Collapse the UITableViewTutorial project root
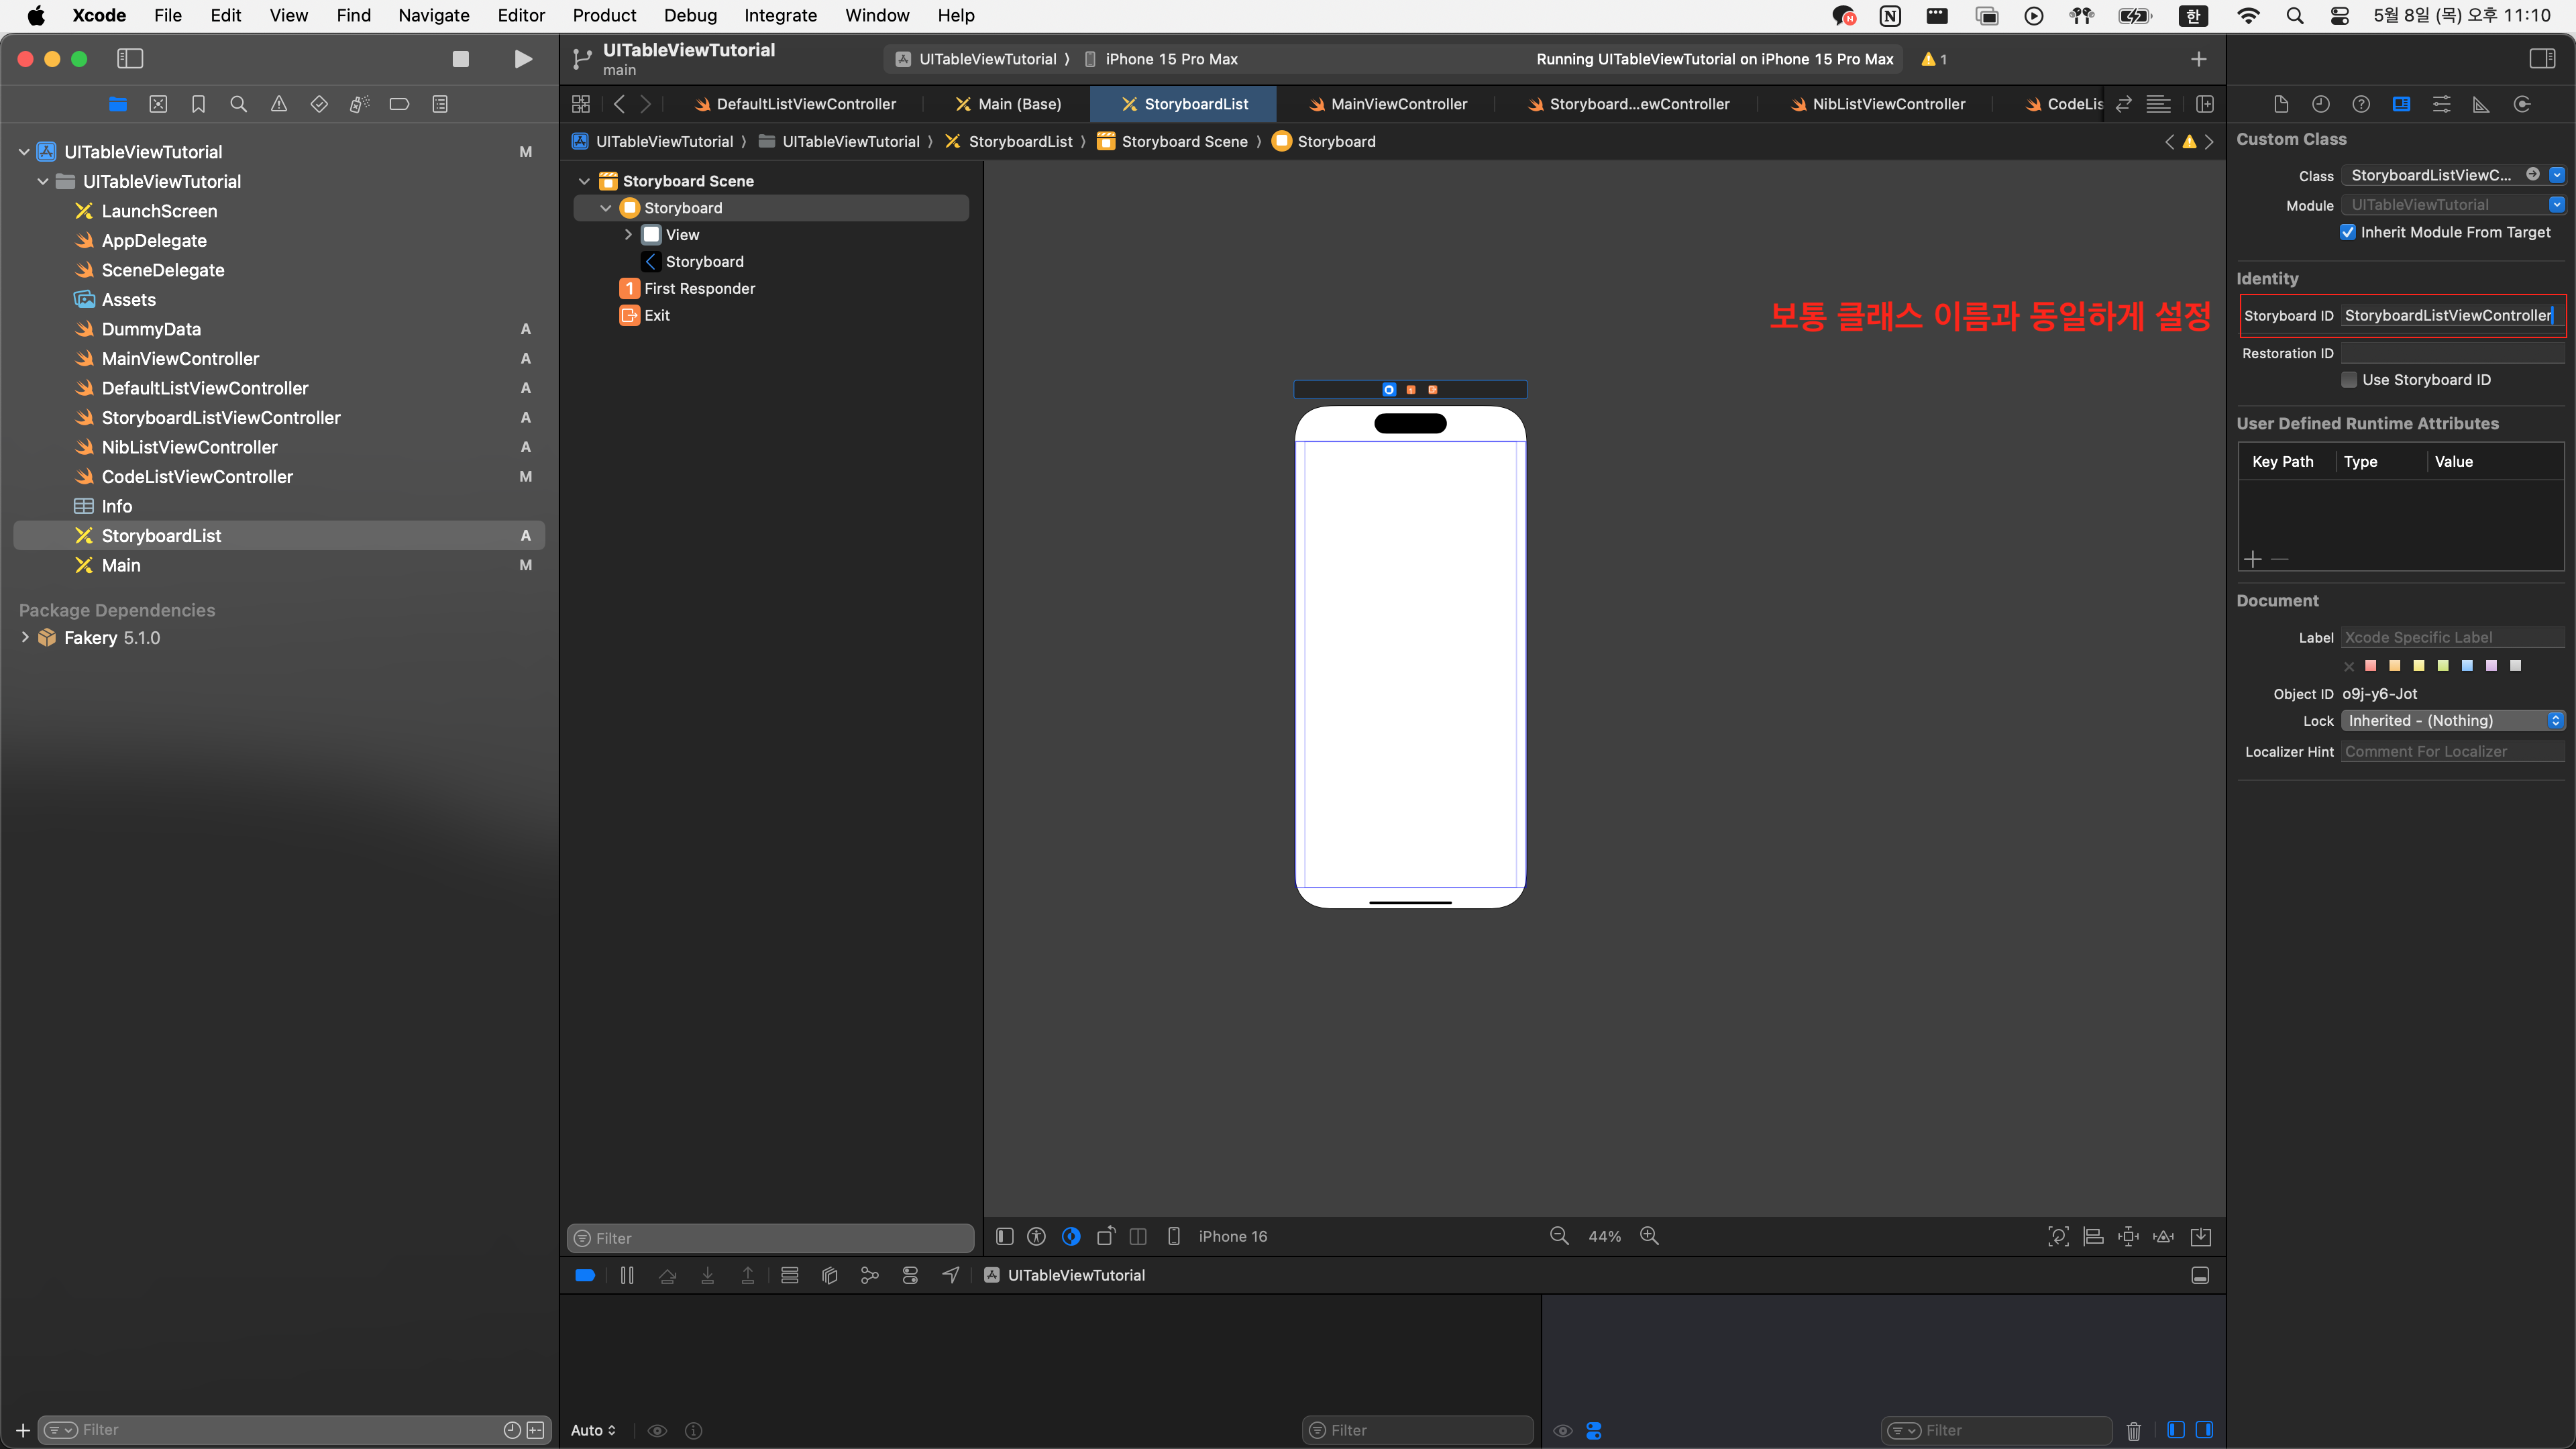 24,152
